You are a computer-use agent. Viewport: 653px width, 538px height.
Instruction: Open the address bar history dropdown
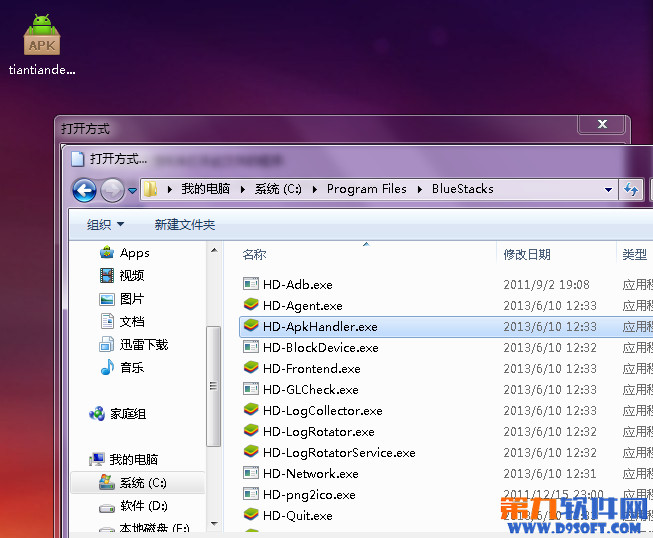click(608, 190)
